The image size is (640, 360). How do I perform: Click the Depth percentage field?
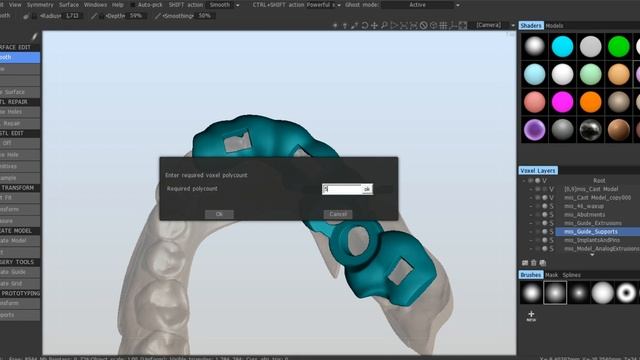click(136, 16)
